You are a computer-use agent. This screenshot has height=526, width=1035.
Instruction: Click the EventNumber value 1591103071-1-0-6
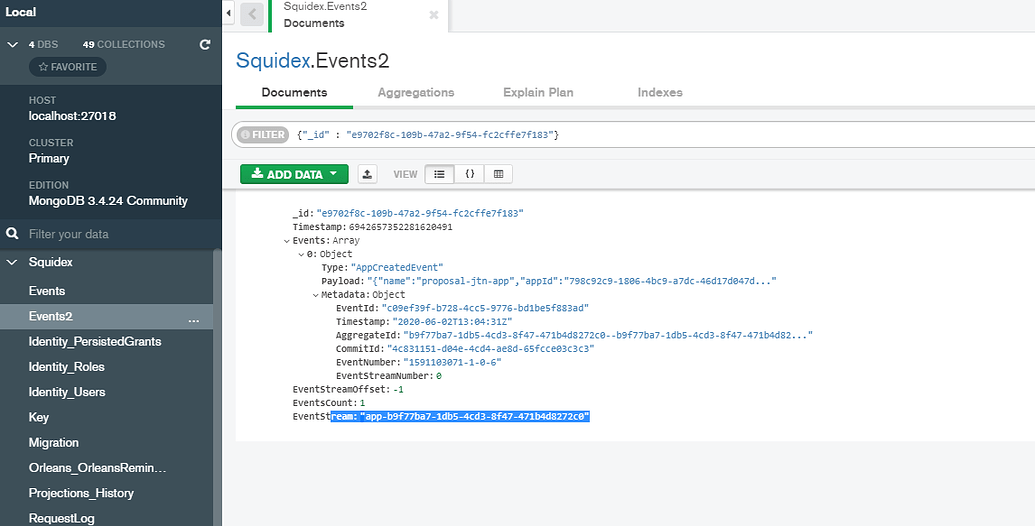[x=452, y=362]
